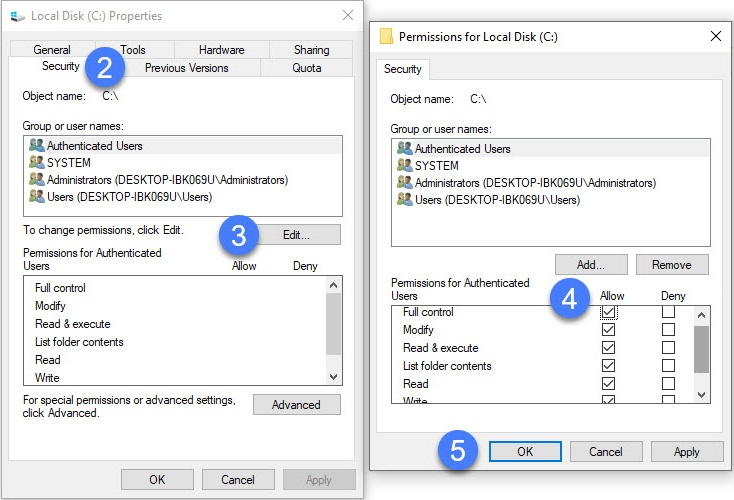Open the Previous Versions tab
734x500 pixels.
pos(187,68)
